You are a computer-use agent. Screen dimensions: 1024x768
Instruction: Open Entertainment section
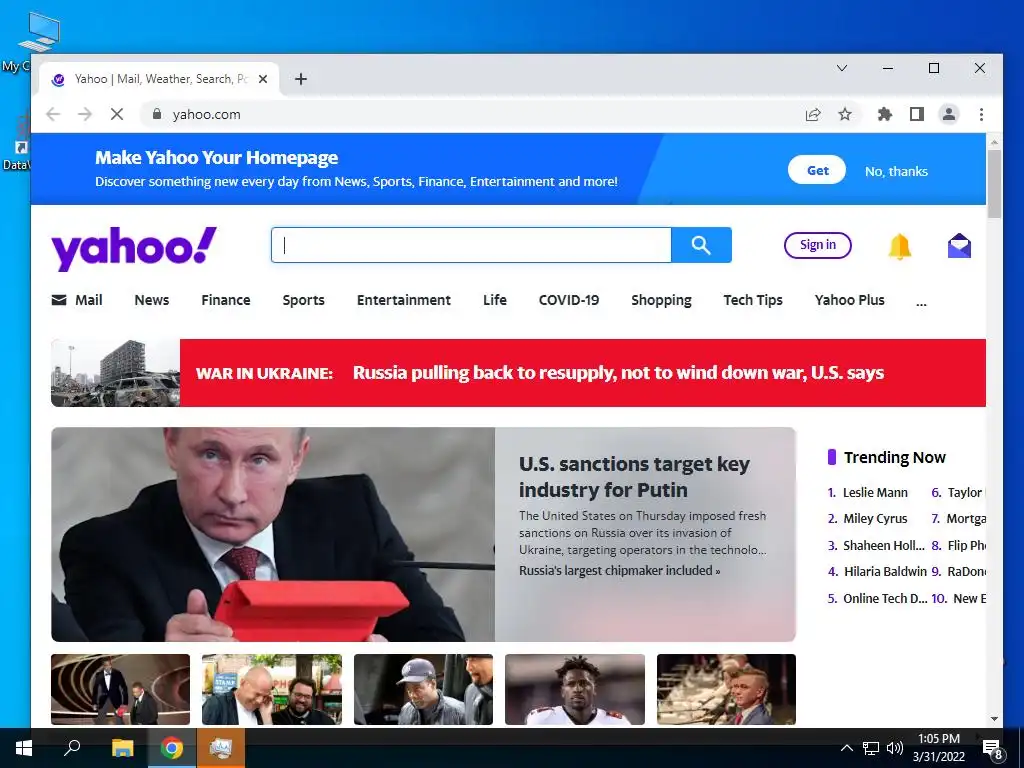(x=404, y=300)
